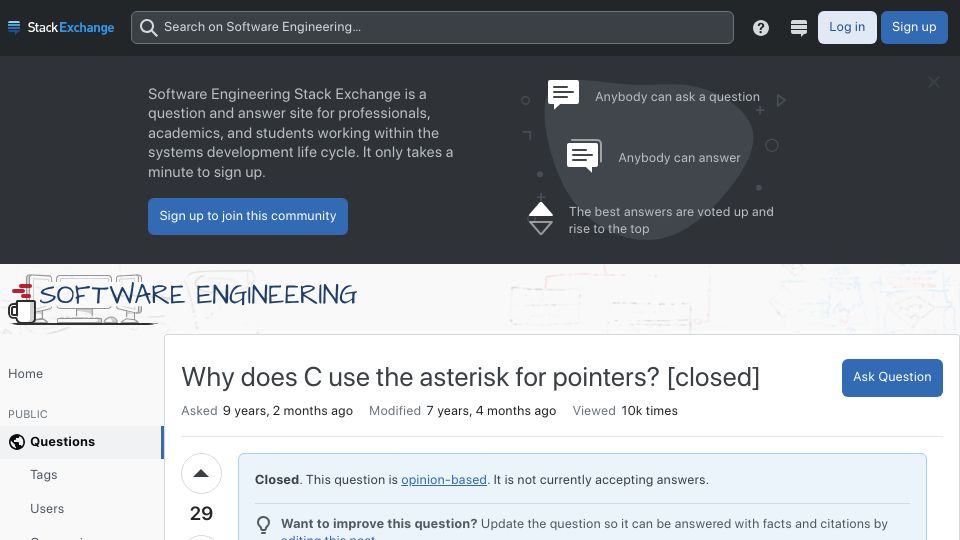Click Sign up to join this community

click(x=247, y=216)
